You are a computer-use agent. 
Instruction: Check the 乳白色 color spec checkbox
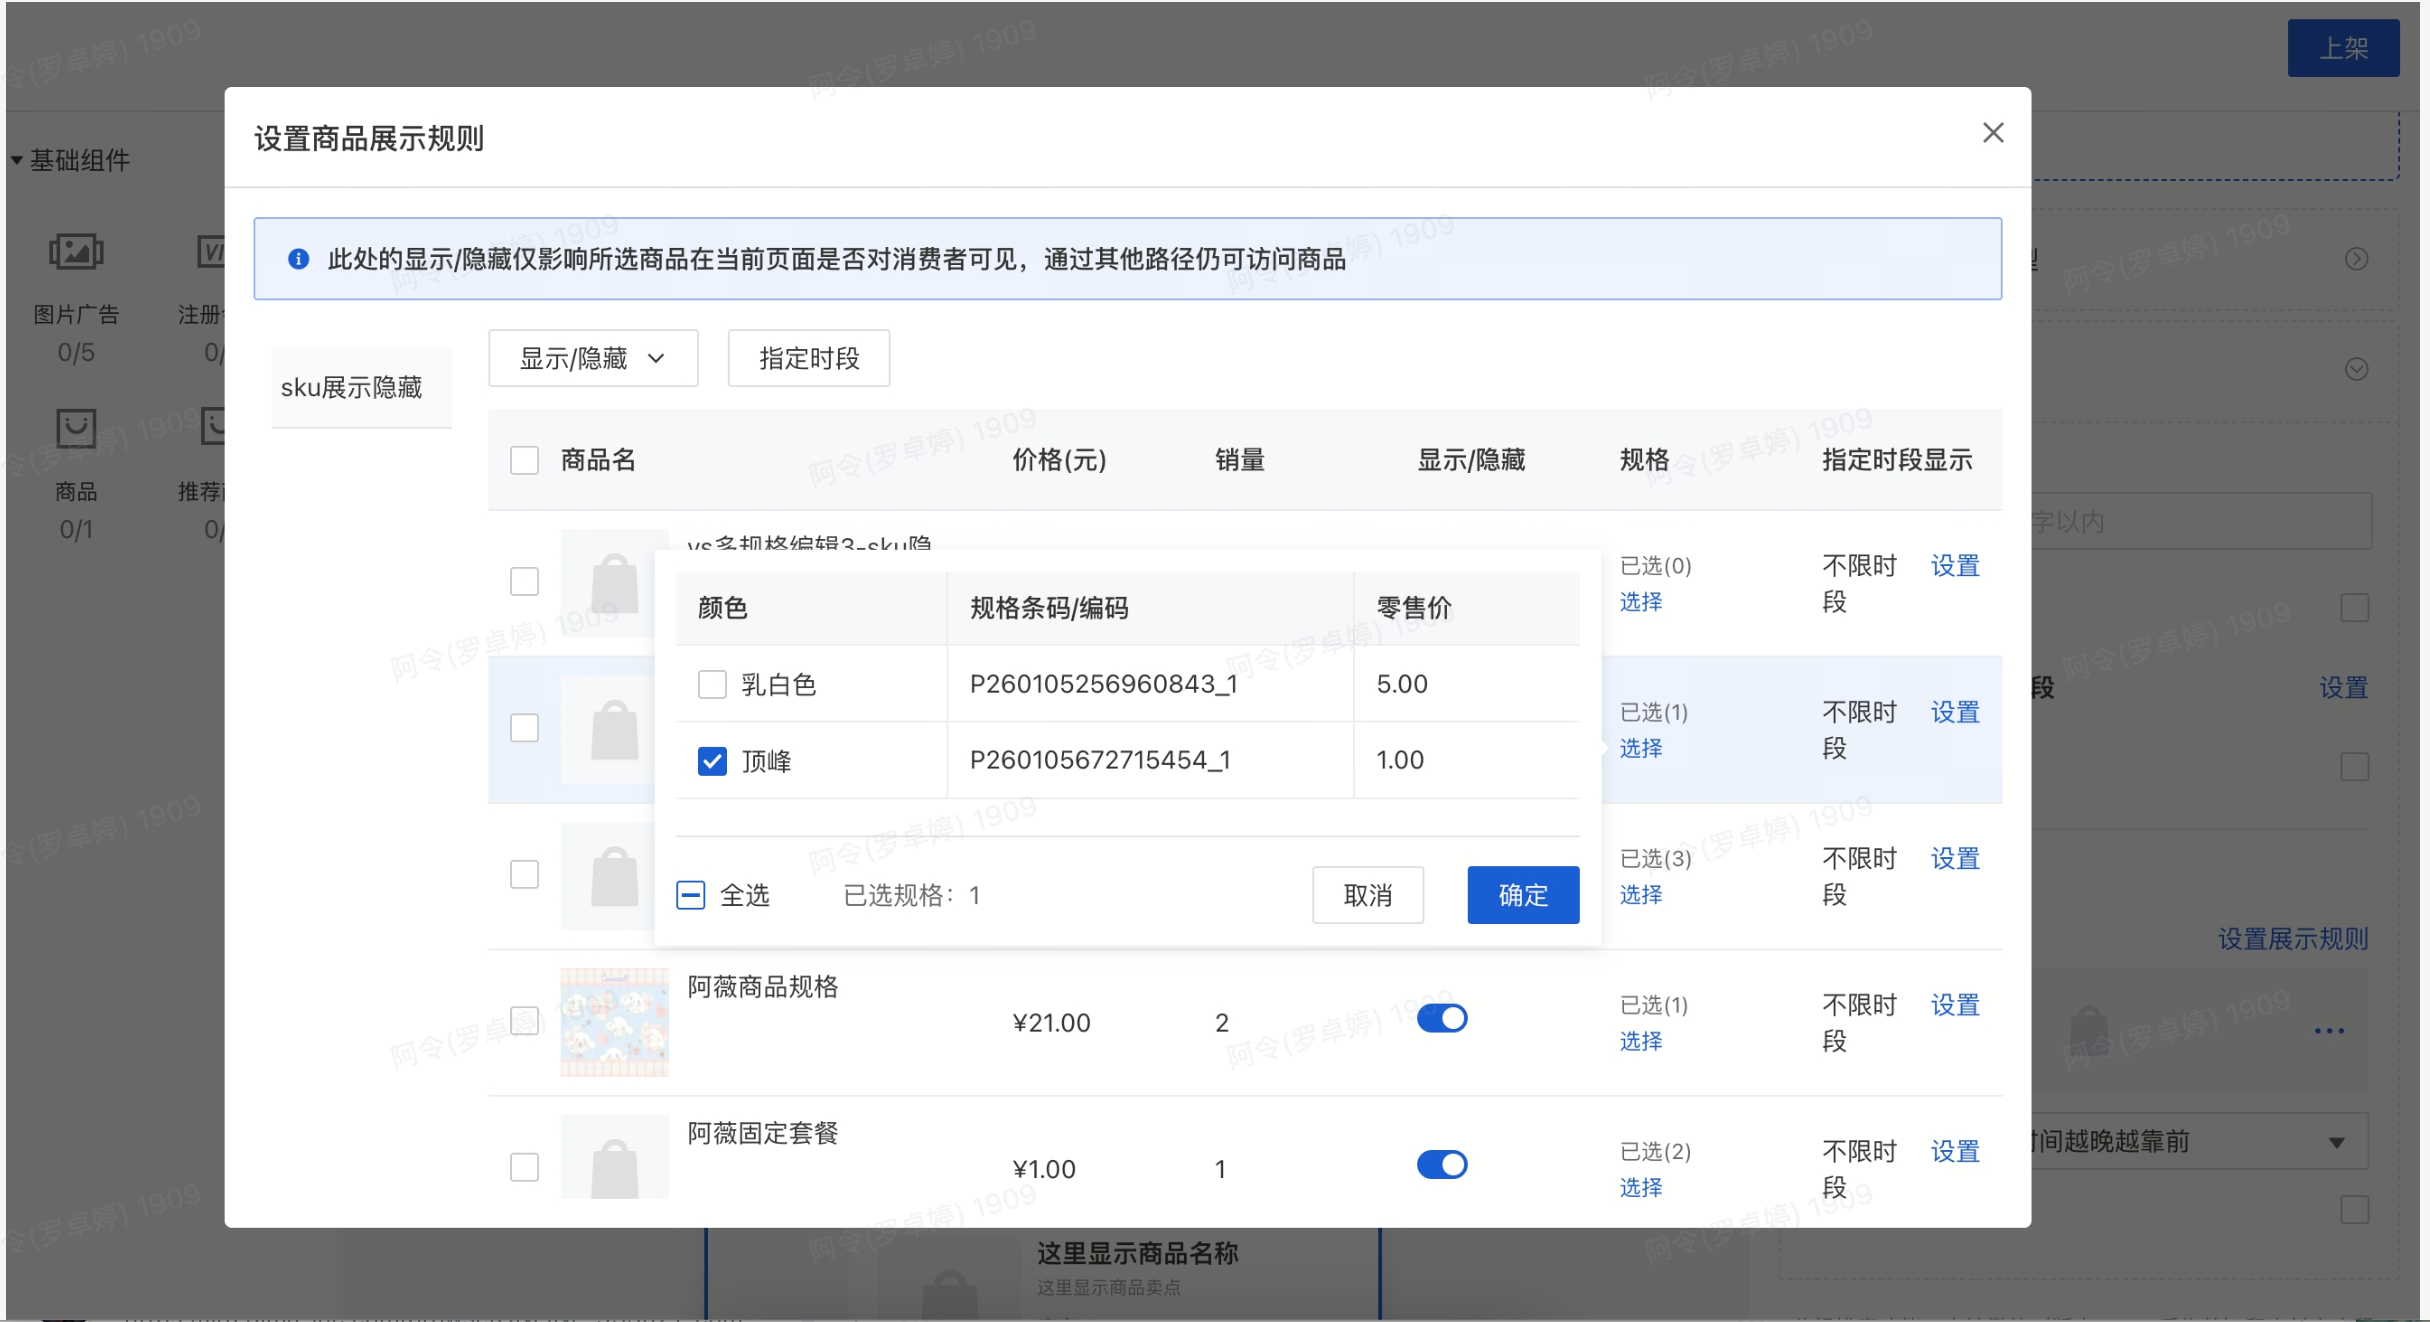(712, 685)
